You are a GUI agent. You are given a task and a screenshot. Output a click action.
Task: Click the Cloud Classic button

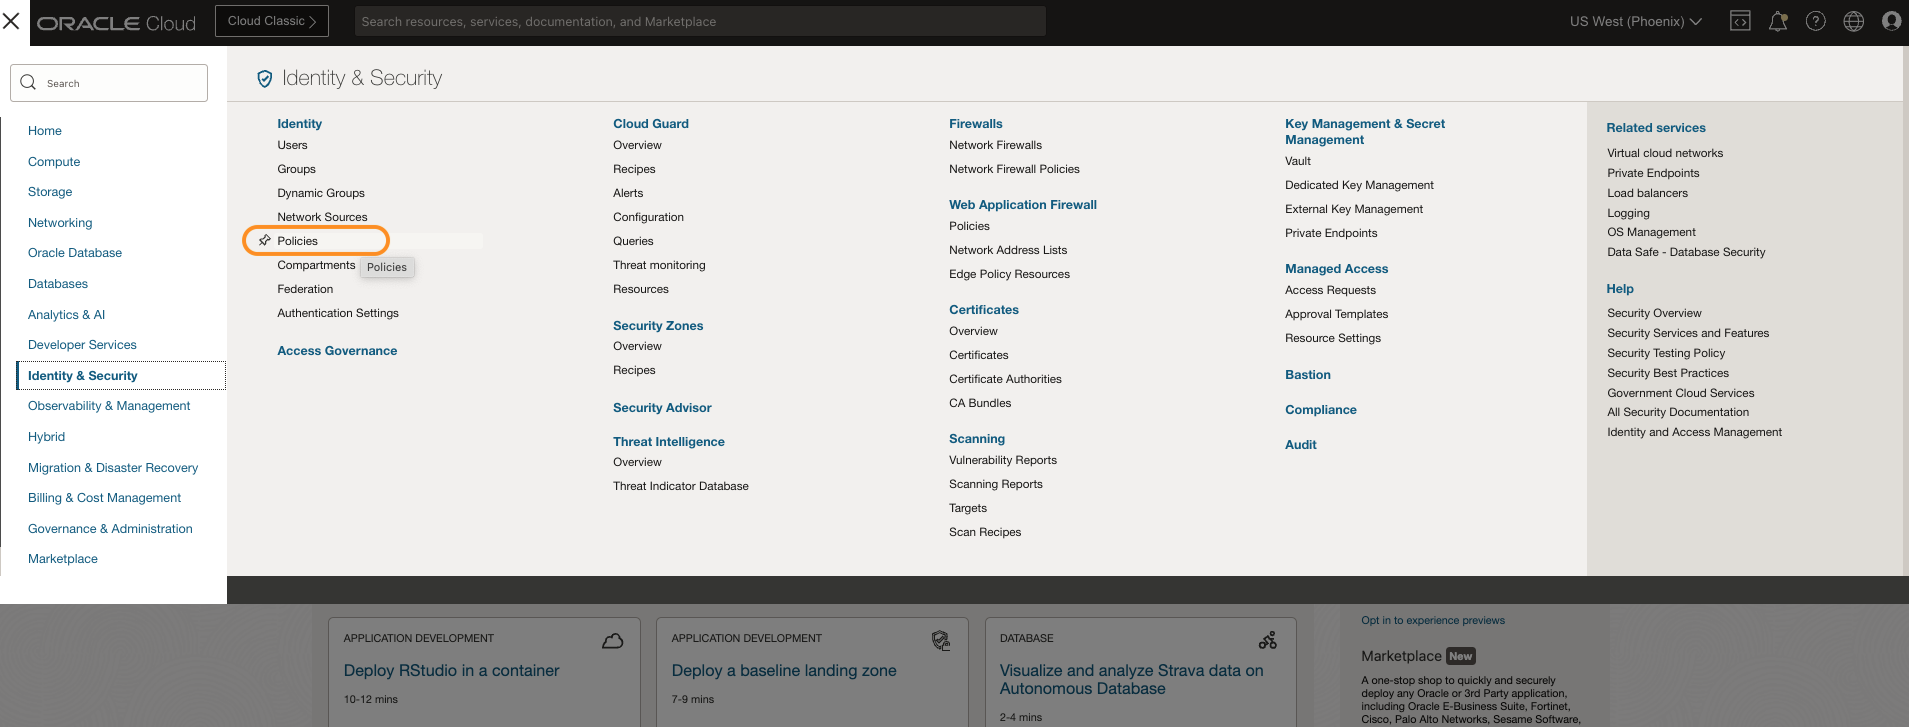[272, 21]
